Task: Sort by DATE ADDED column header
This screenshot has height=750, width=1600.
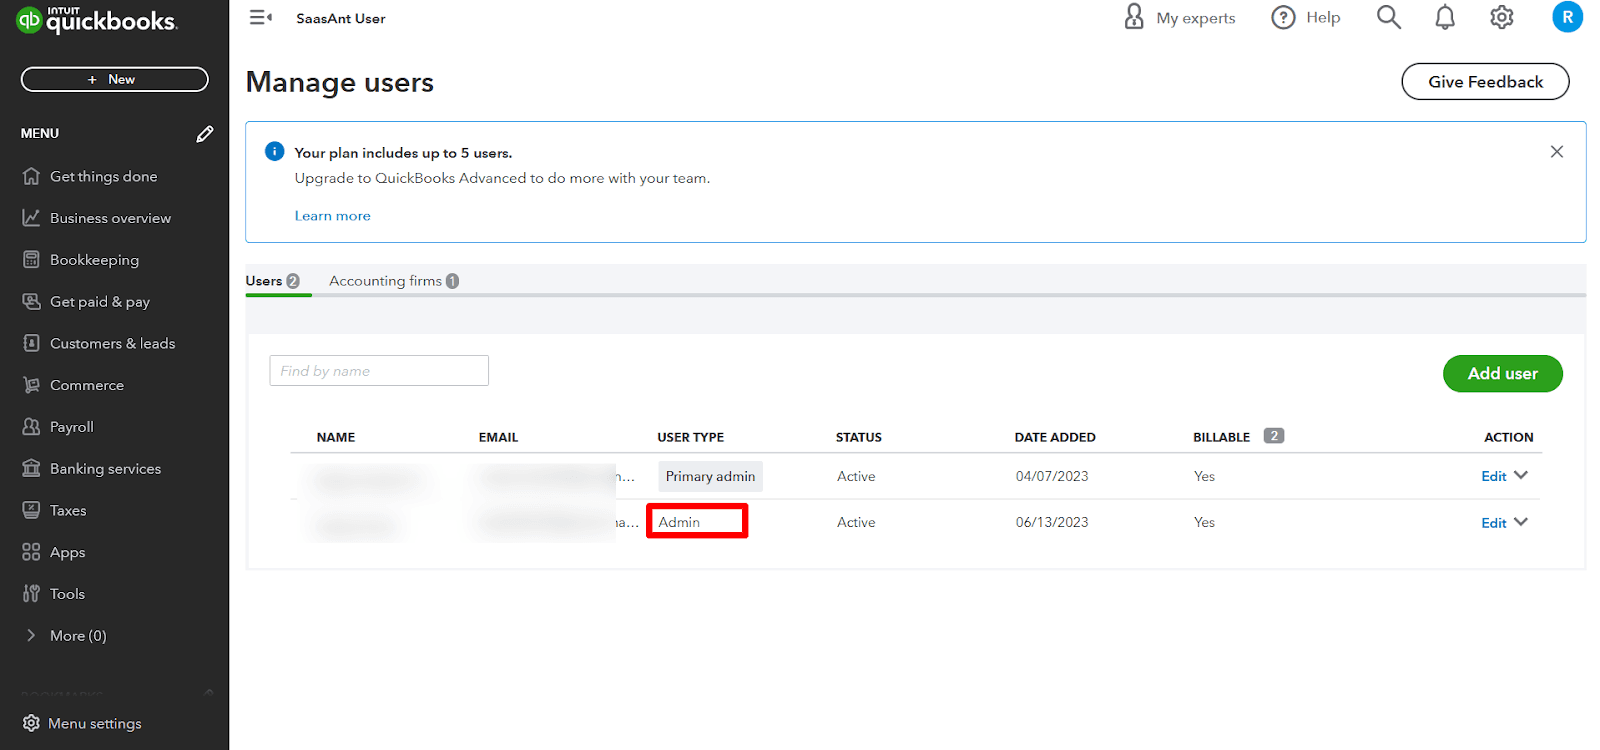Action: [x=1055, y=437]
